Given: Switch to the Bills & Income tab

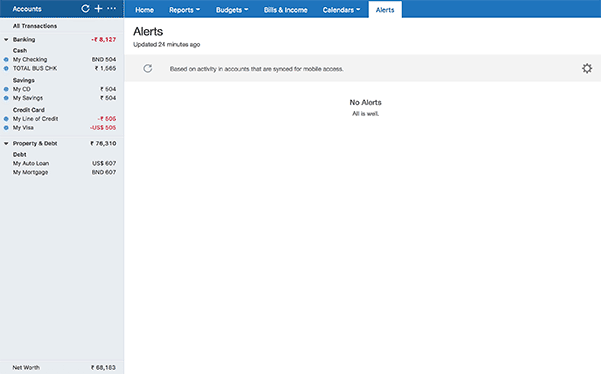Looking at the screenshot, I should tap(286, 10).
